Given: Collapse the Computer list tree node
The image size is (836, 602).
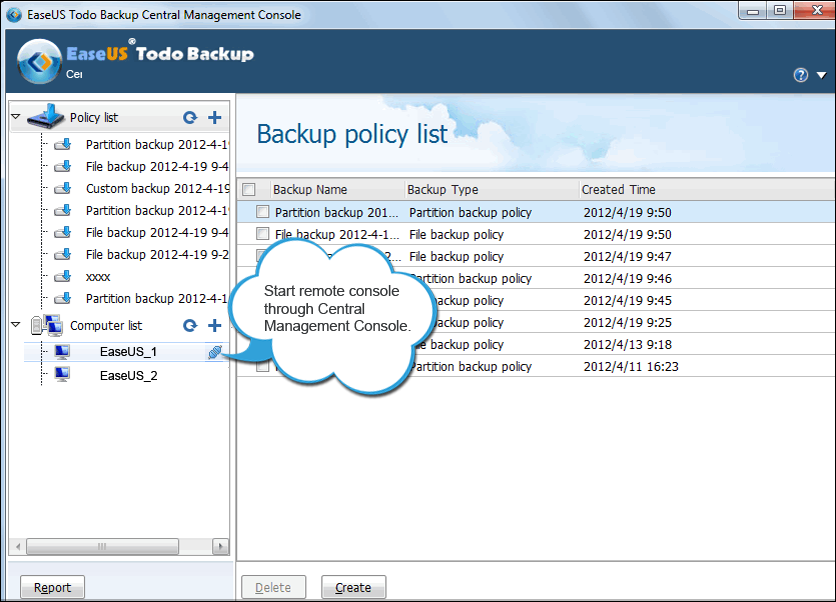Looking at the screenshot, I should point(15,325).
